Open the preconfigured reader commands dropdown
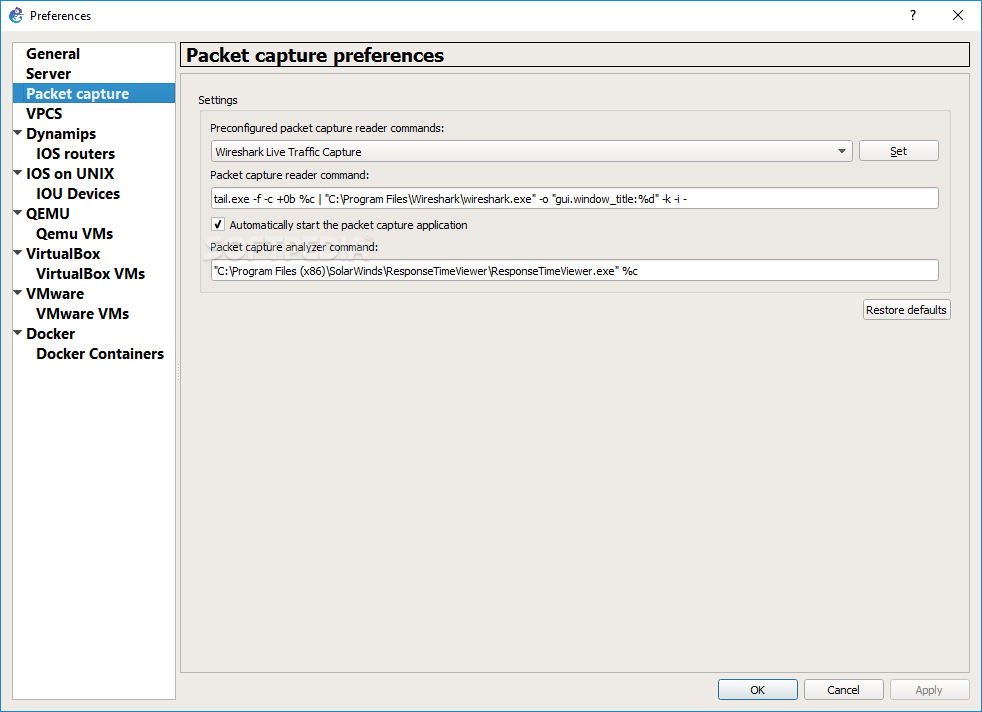The image size is (982, 712). click(531, 151)
